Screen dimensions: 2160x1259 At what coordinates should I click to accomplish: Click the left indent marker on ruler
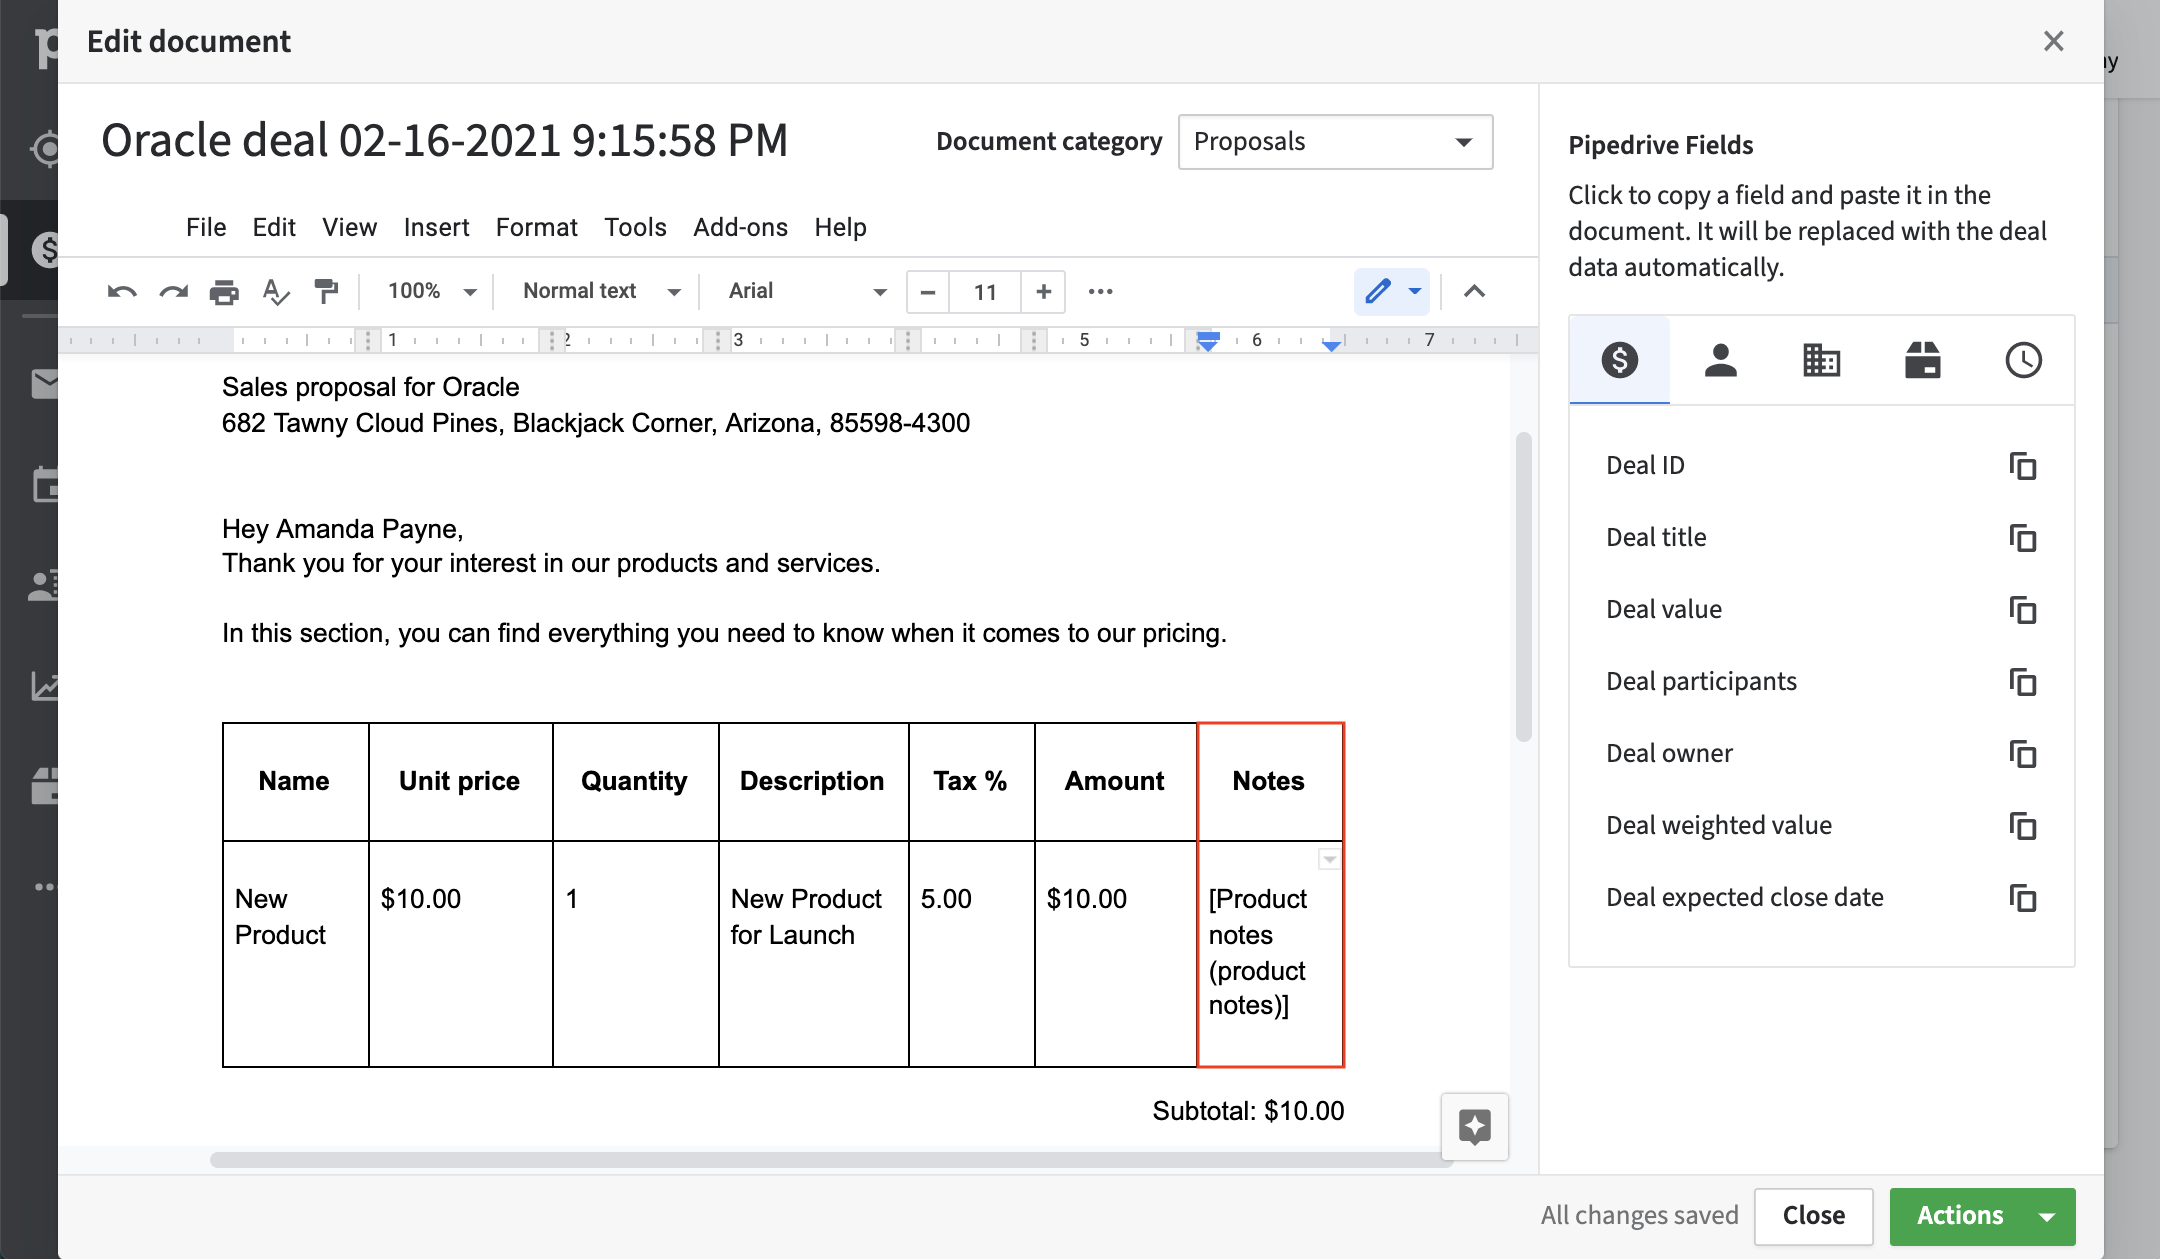point(1208,342)
